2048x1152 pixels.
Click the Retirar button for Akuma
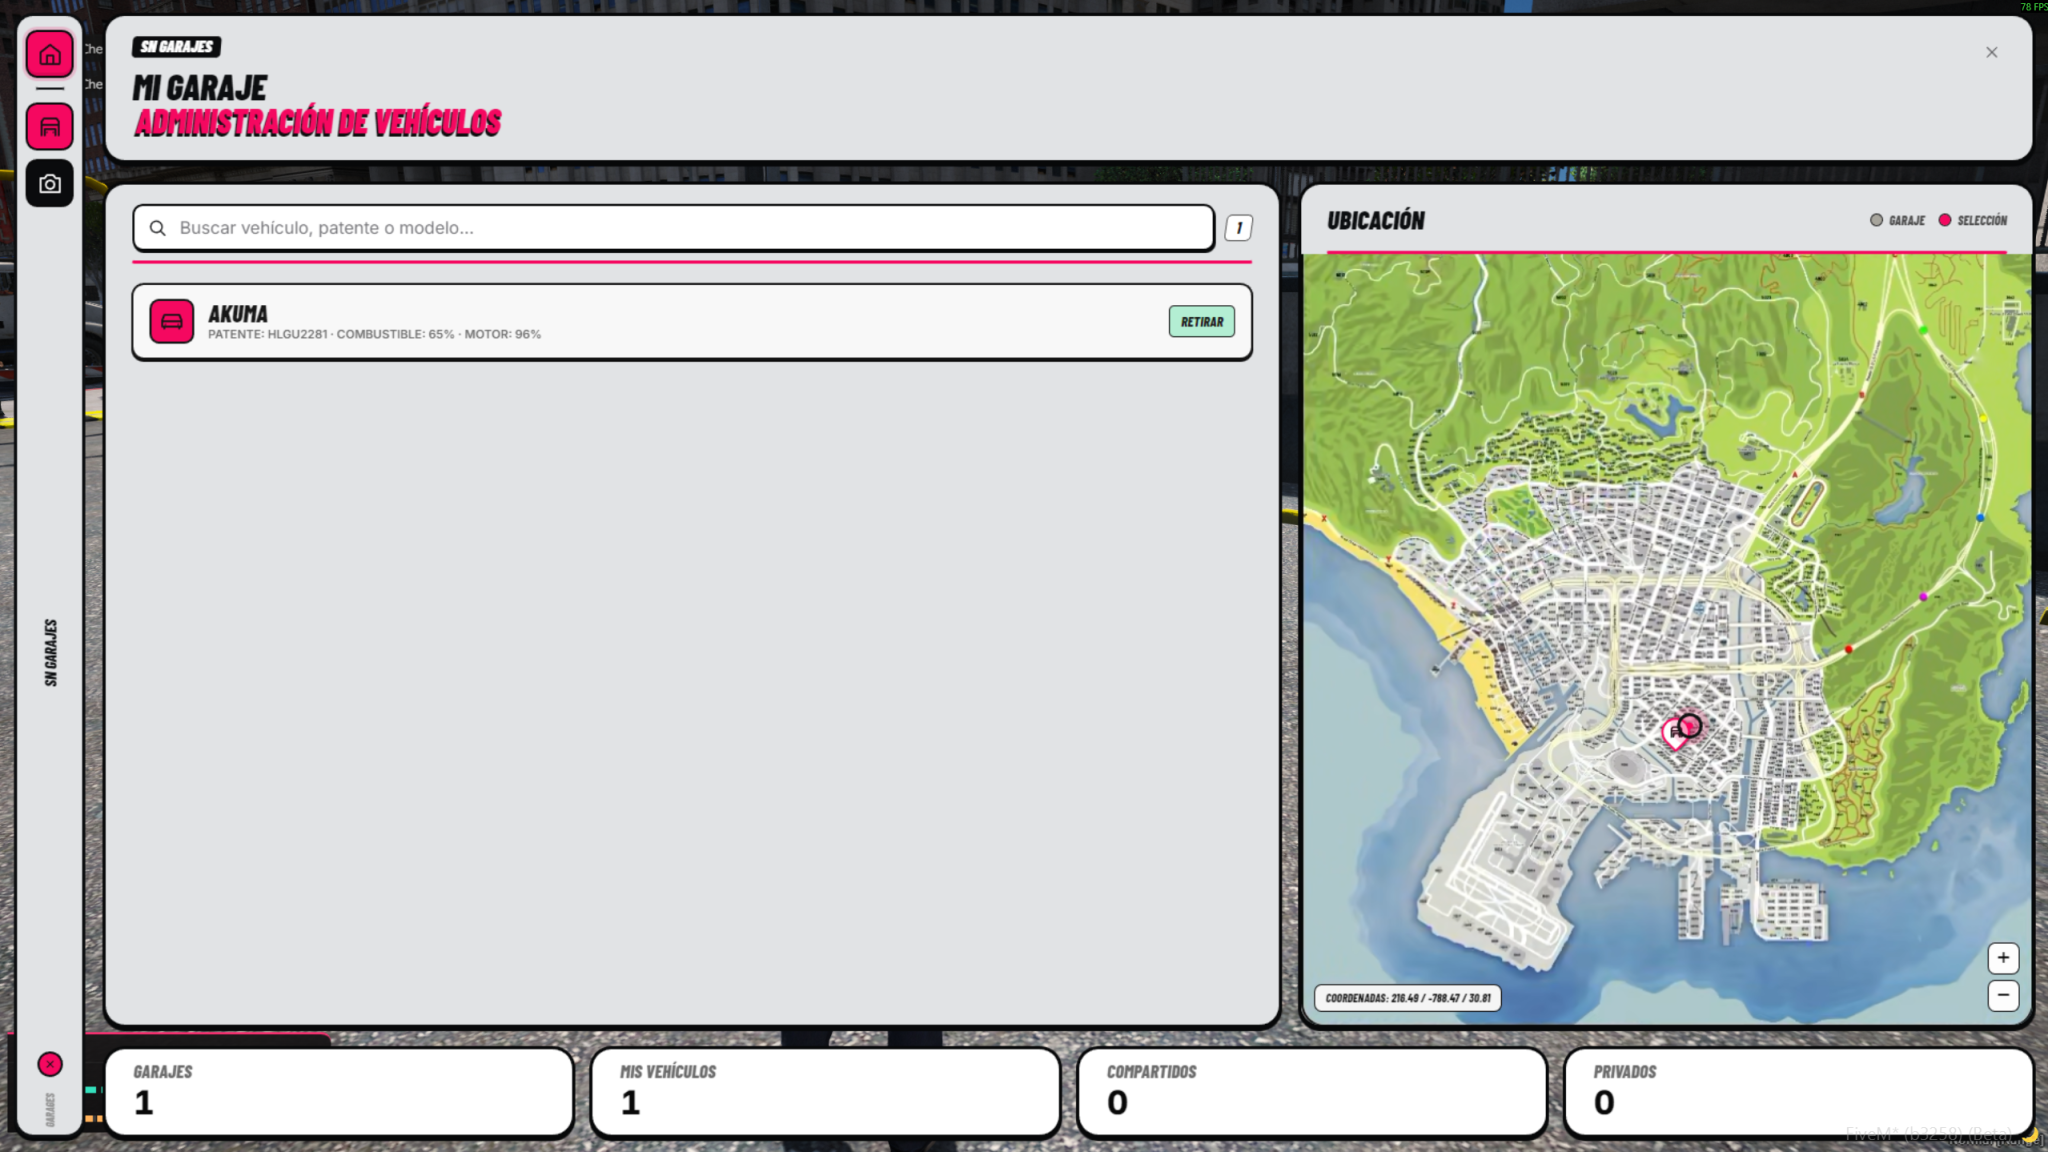(x=1202, y=322)
